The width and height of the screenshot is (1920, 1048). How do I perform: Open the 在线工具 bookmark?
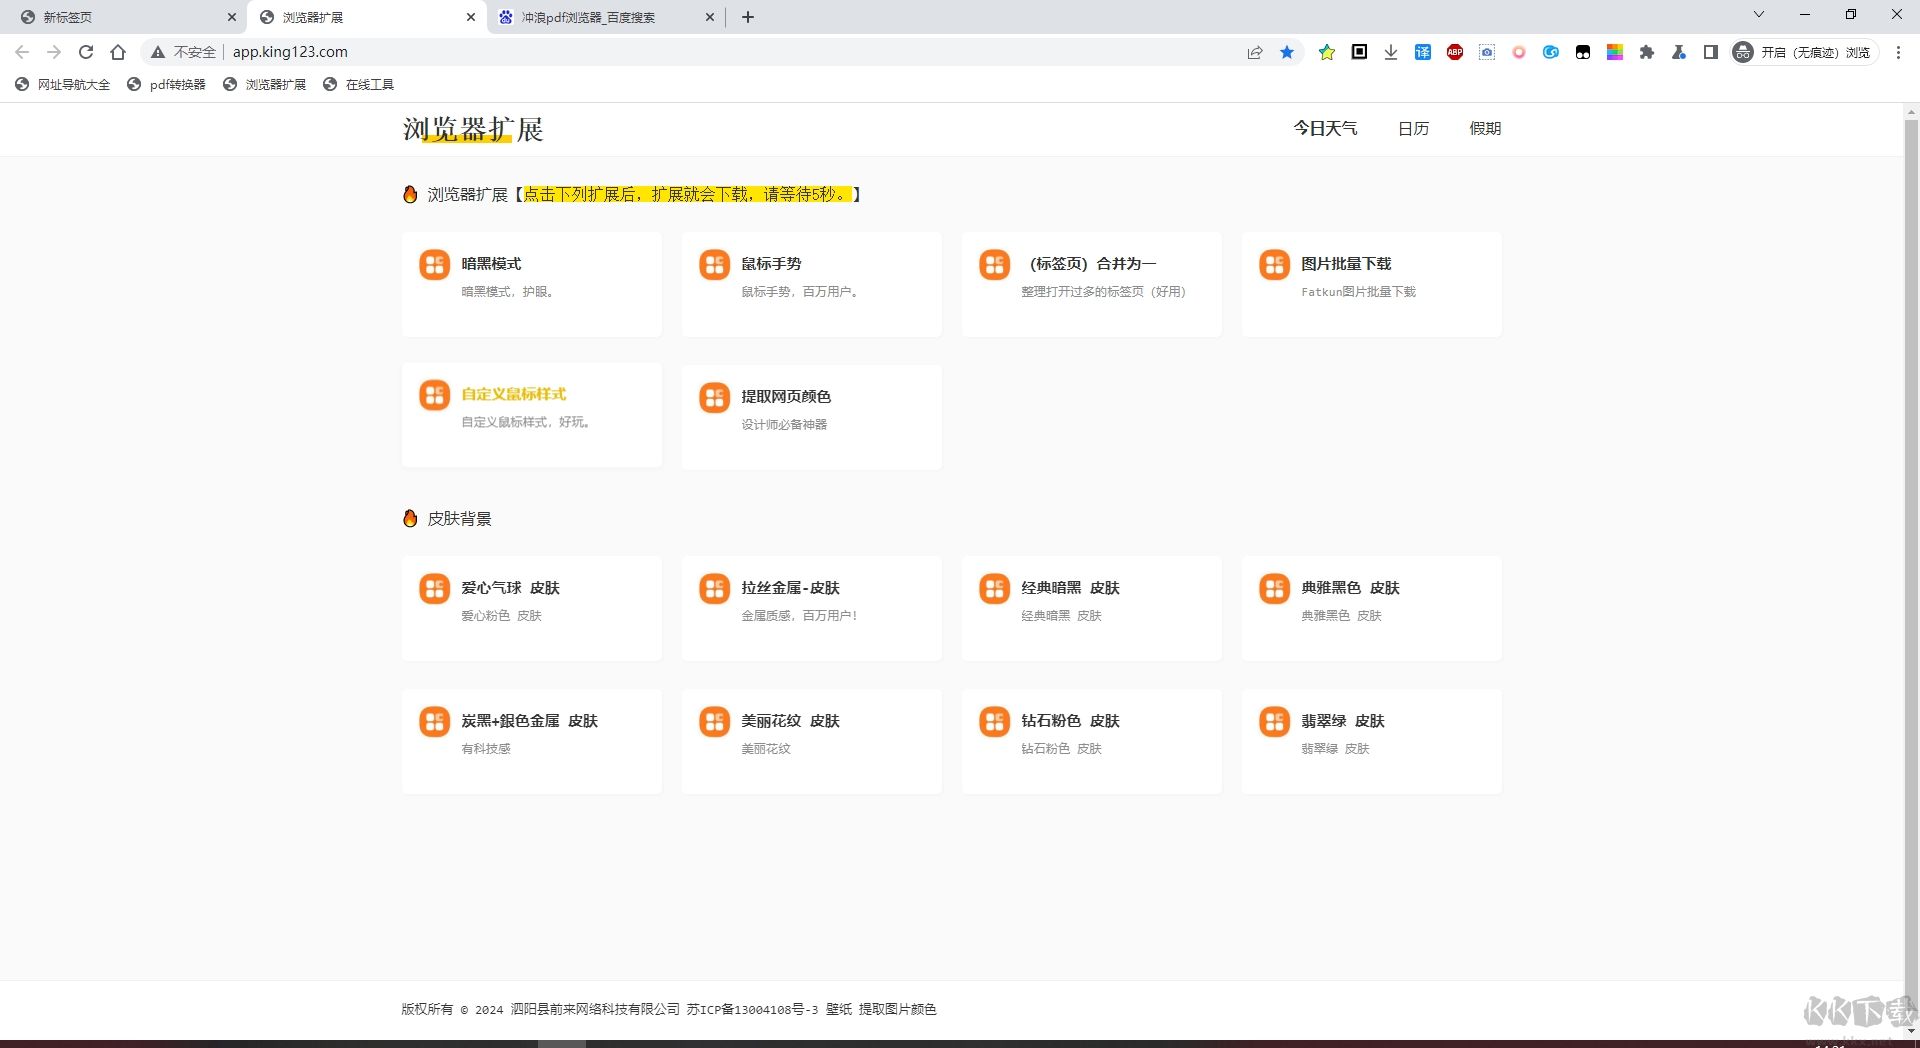(x=359, y=85)
